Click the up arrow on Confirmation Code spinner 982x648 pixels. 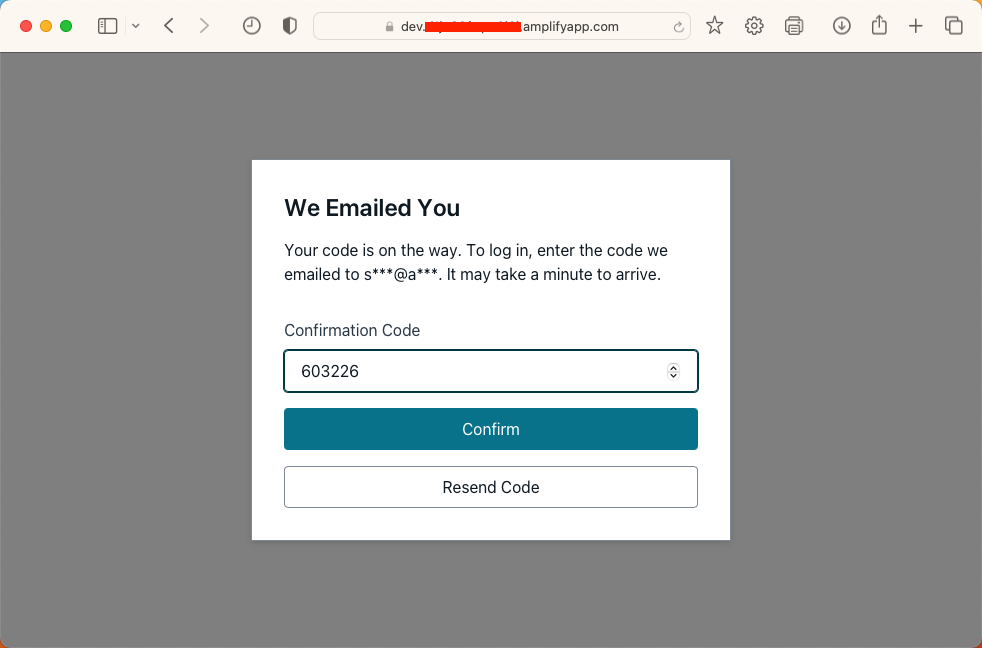tap(675, 366)
